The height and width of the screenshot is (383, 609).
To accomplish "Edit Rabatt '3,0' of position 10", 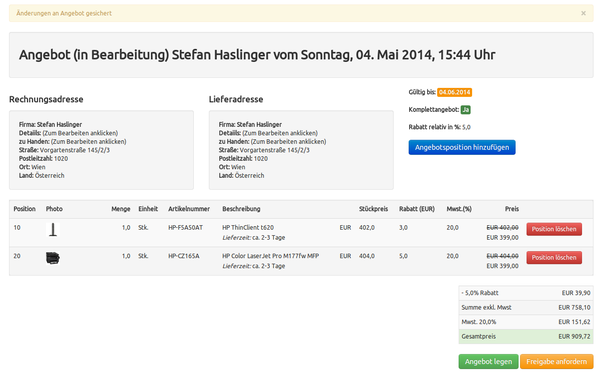I will (x=403, y=228).
